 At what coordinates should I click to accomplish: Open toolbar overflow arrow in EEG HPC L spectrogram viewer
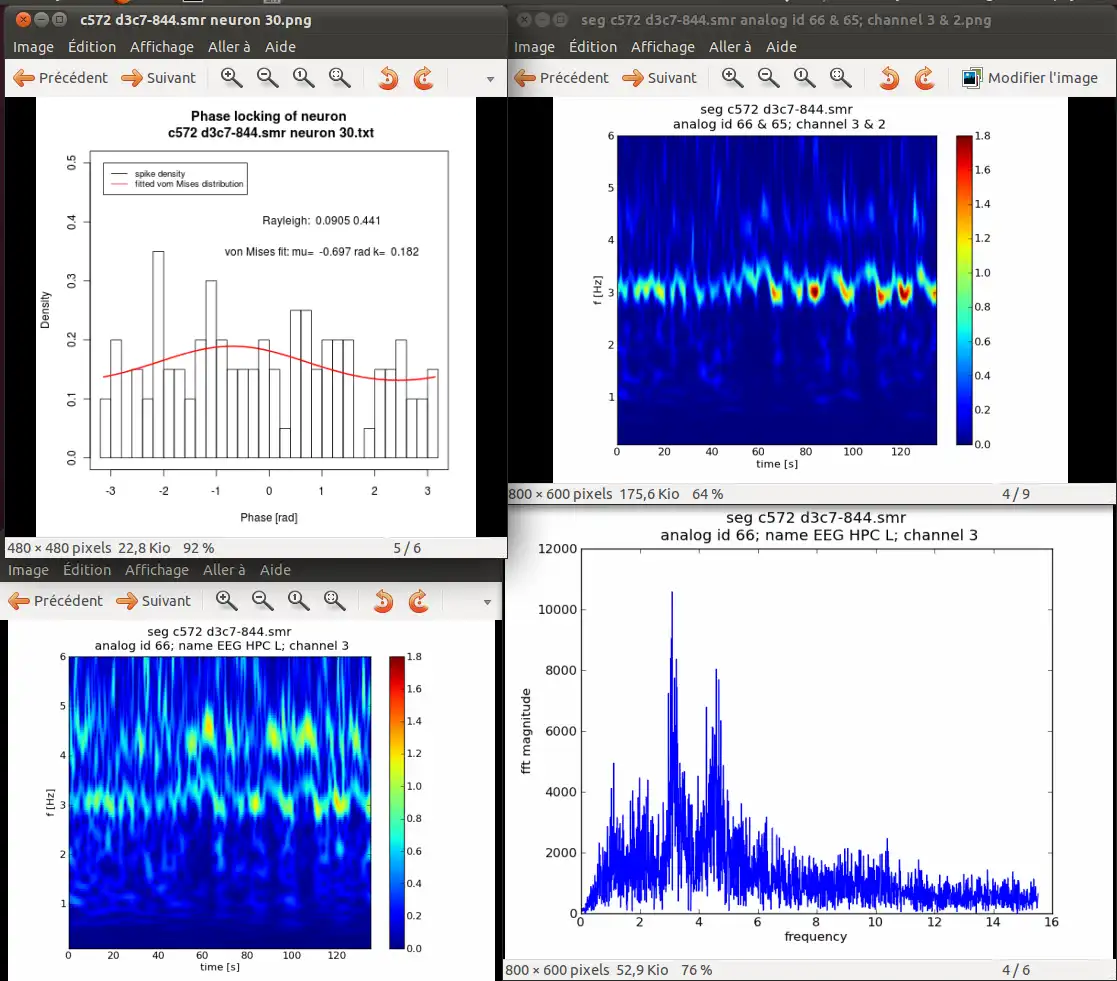click(x=487, y=602)
